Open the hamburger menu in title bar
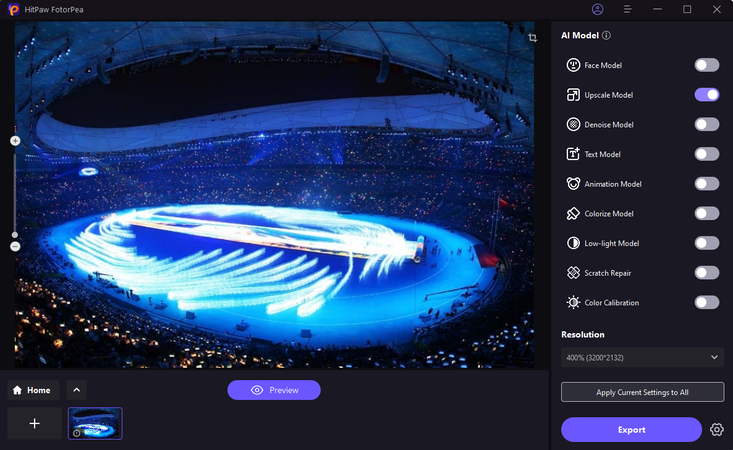This screenshot has height=450, width=733. click(627, 9)
